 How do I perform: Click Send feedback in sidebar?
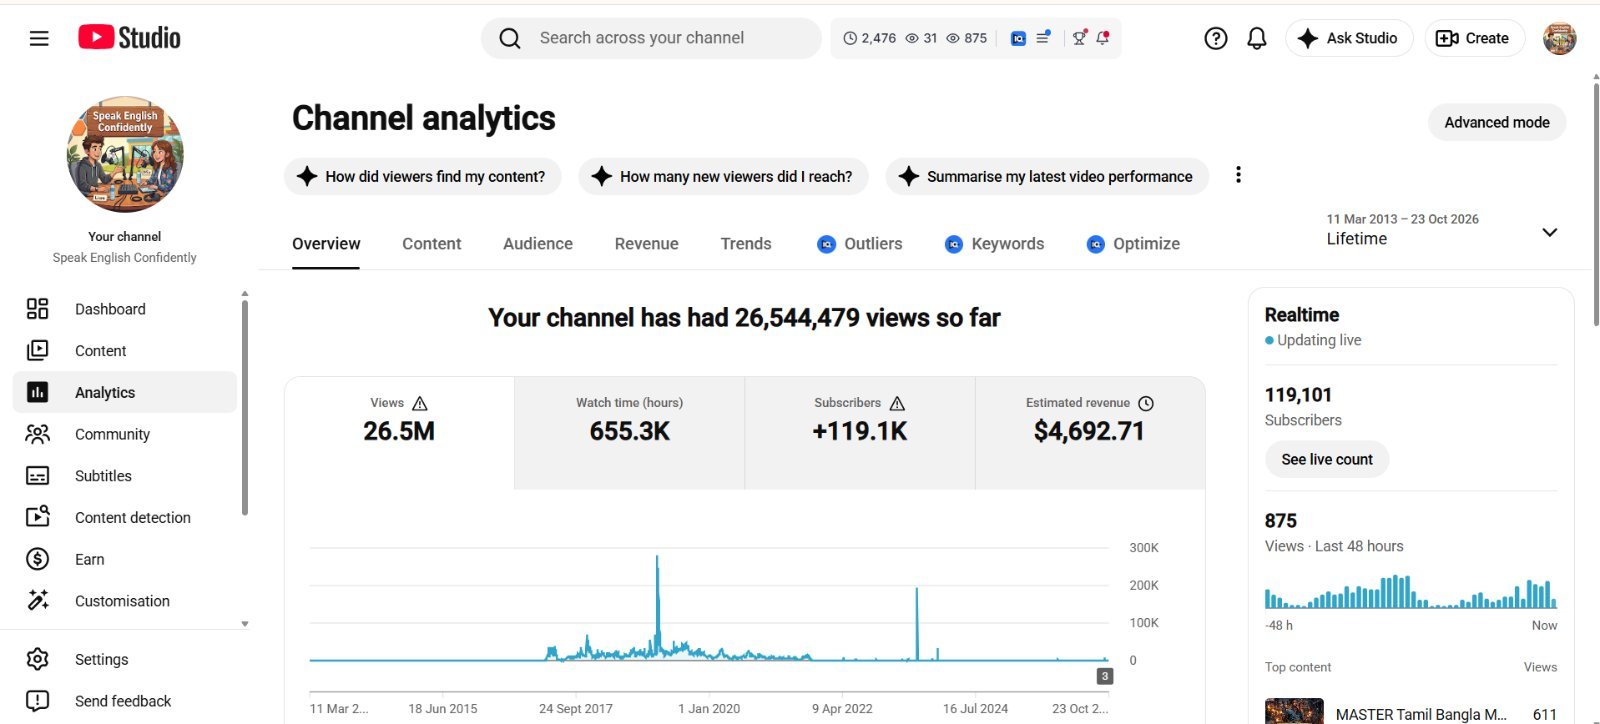click(125, 701)
